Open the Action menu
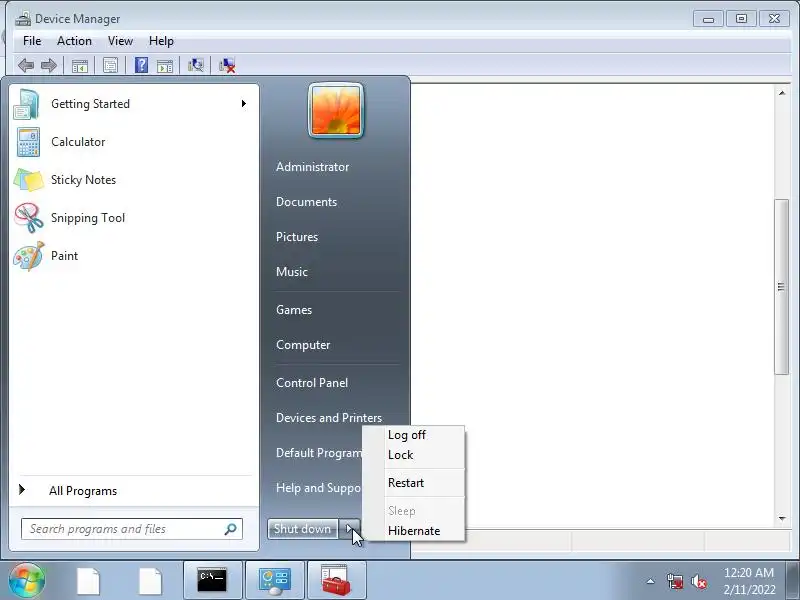This screenshot has height=600, width=800. pos(74,41)
